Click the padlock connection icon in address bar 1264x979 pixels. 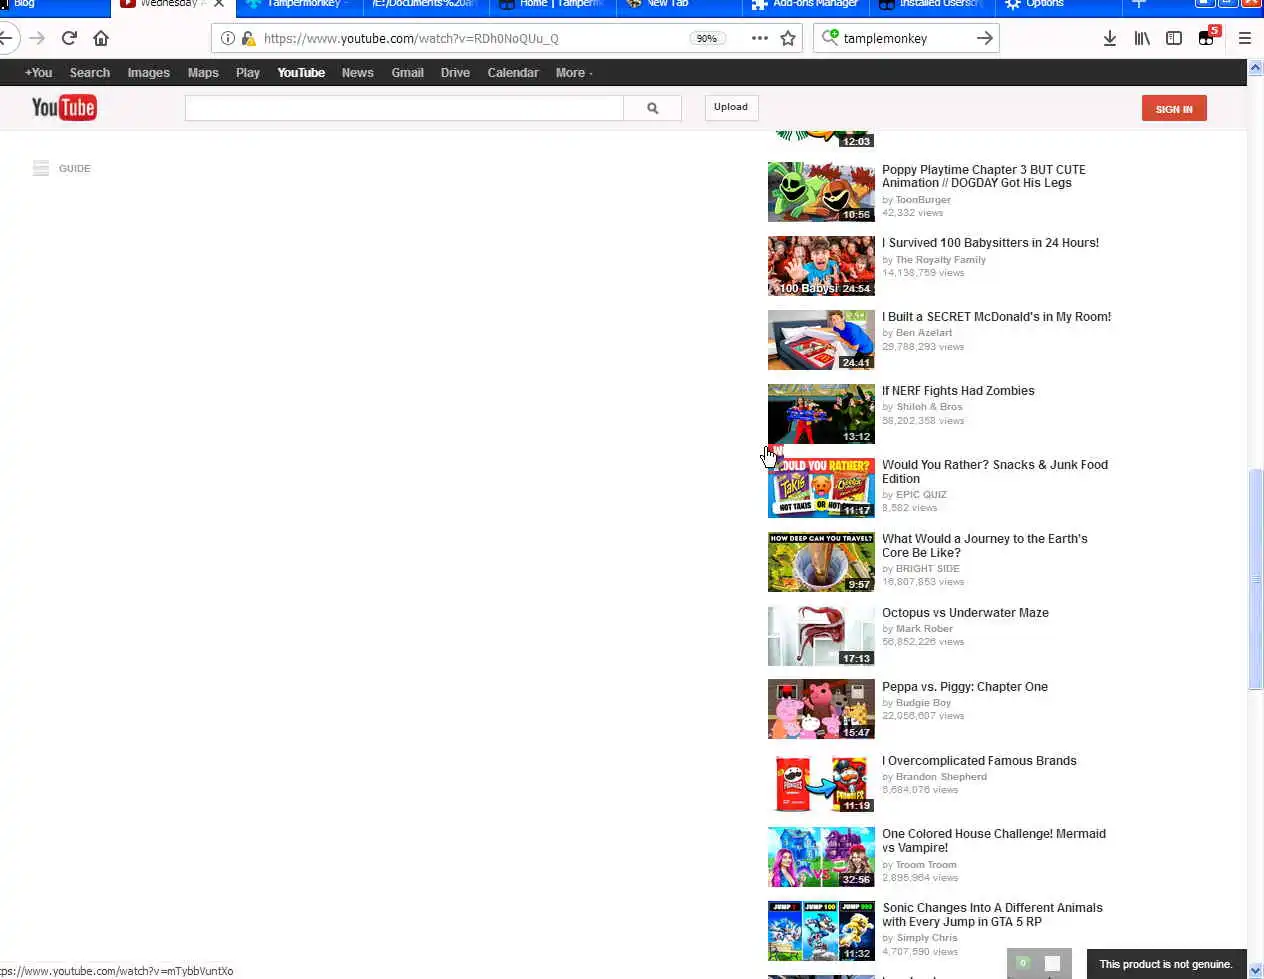[248, 38]
